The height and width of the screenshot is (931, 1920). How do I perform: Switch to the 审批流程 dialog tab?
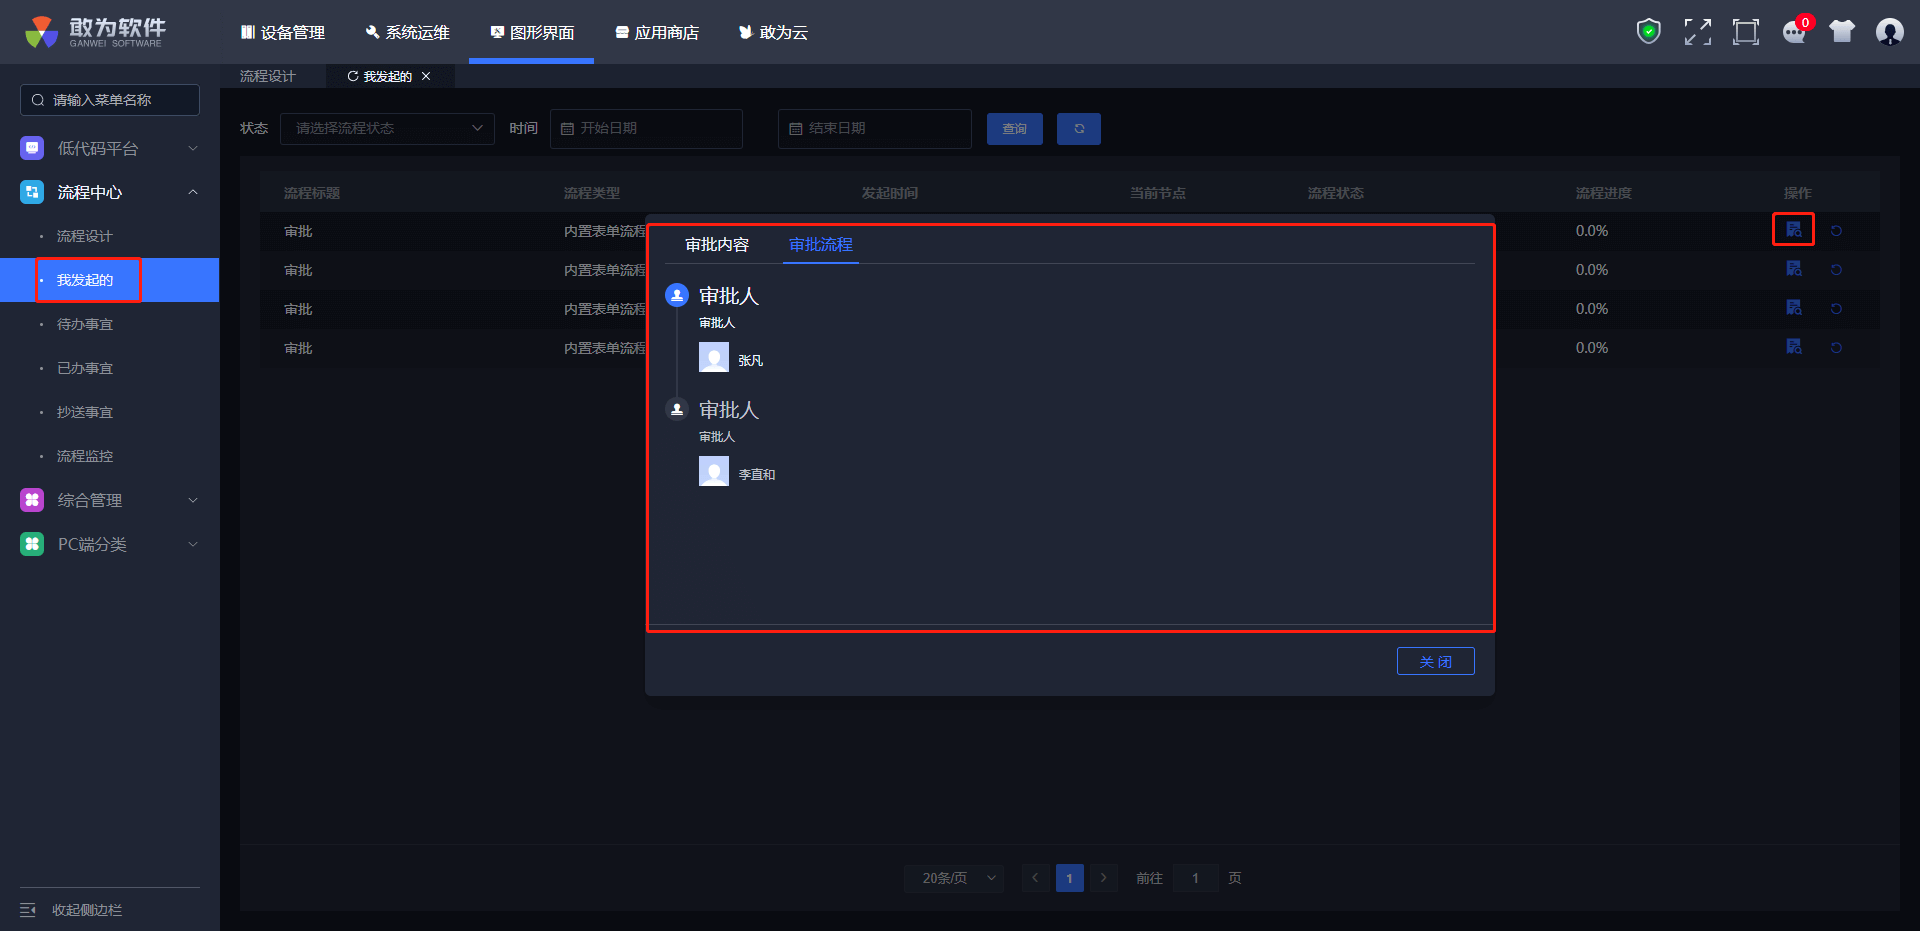coord(821,245)
